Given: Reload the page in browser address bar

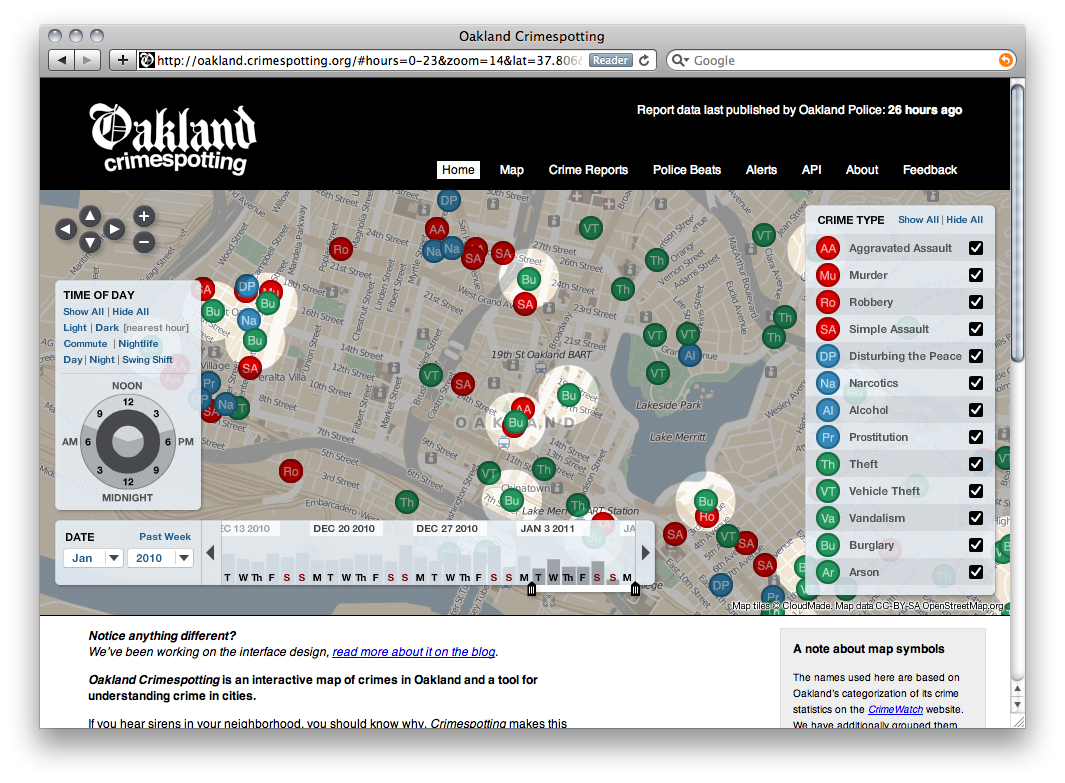Looking at the screenshot, I should coord(645,60).
